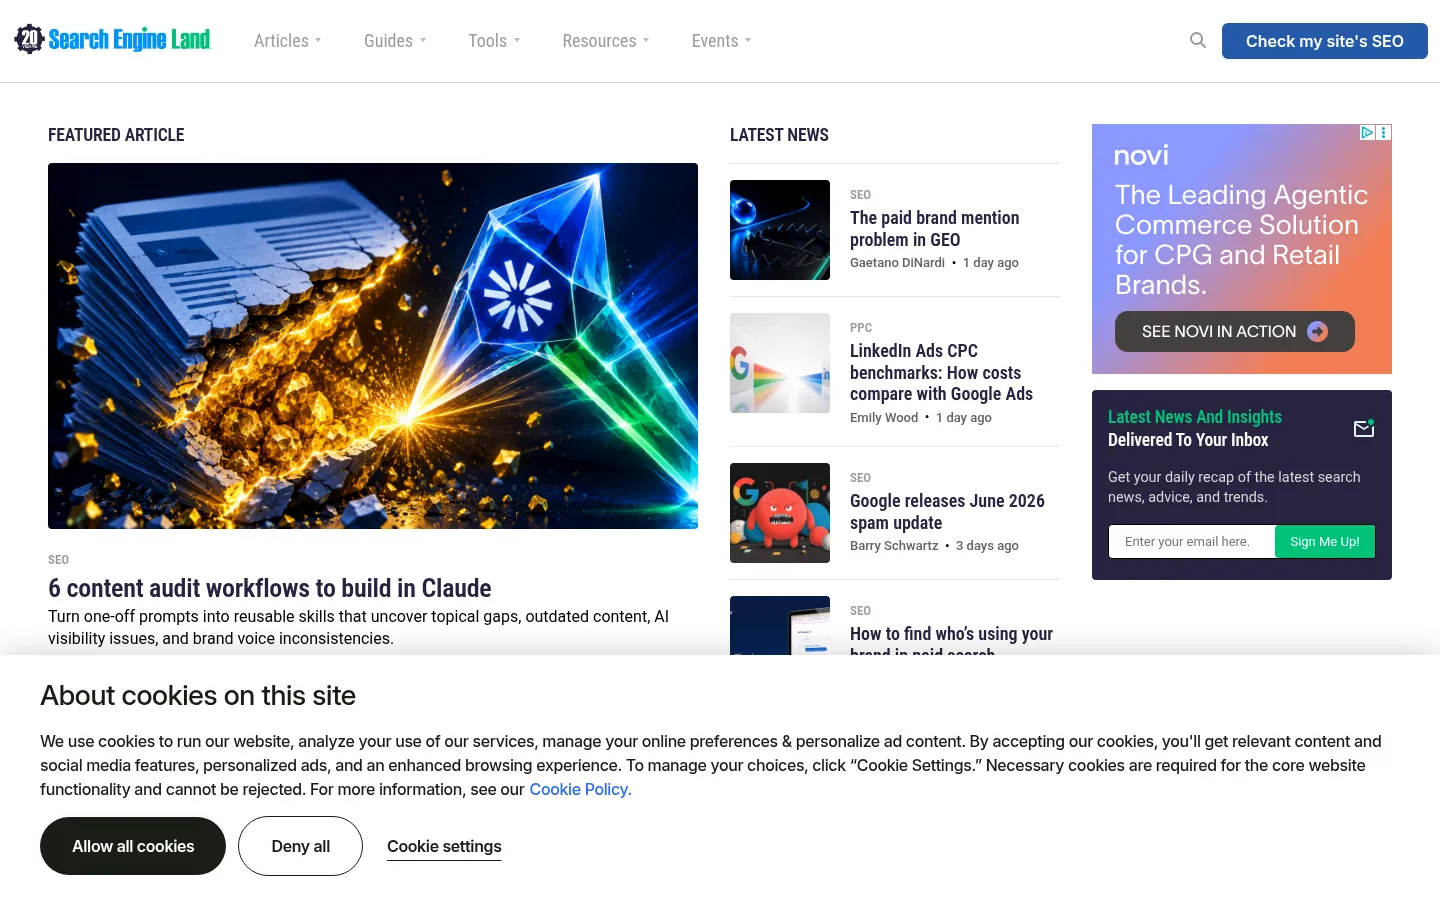Click author Emily Wood

tap(884, 418)
